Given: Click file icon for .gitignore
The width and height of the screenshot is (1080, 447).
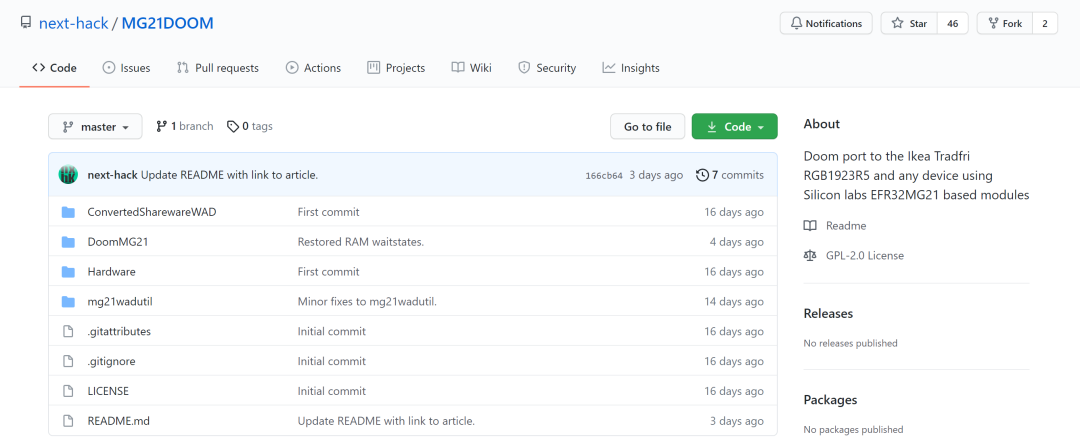Looking at the screenshot, I should click(x=68, y=361).
